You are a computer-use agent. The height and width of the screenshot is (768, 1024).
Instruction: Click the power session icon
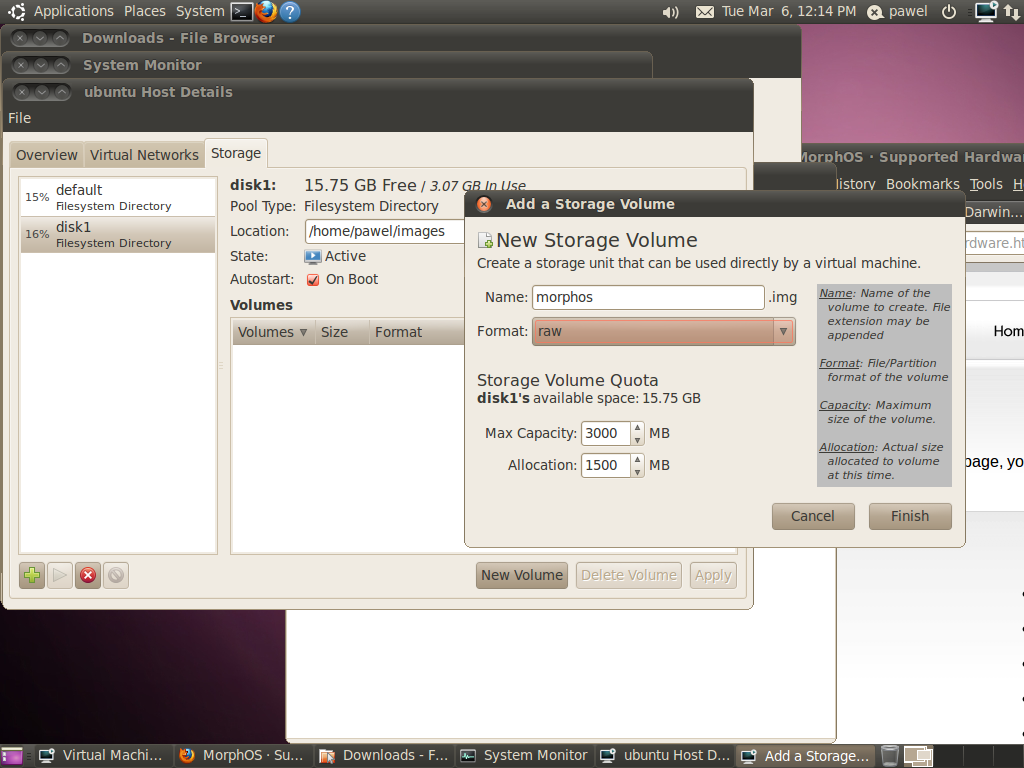pyautogui.click(x=949, y=12)
